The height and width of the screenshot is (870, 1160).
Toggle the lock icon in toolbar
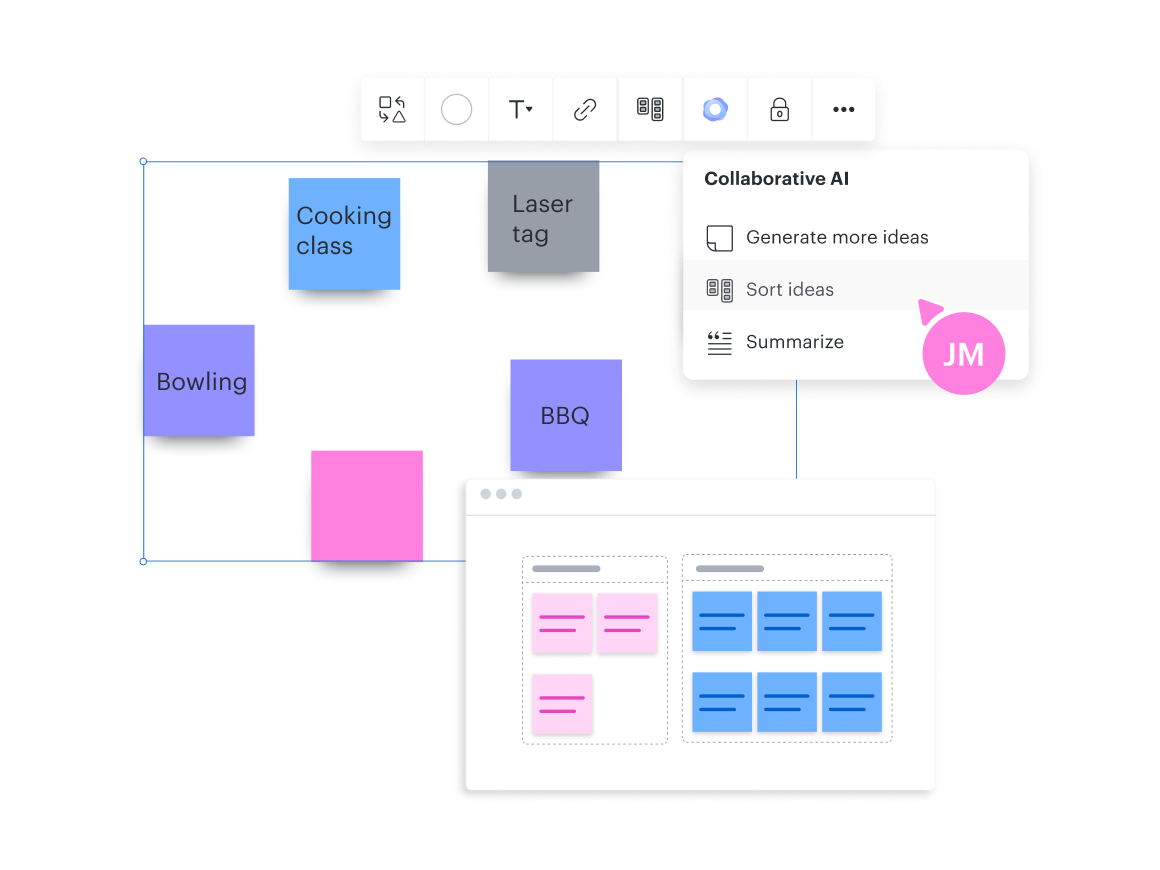(x=779, y=110)
